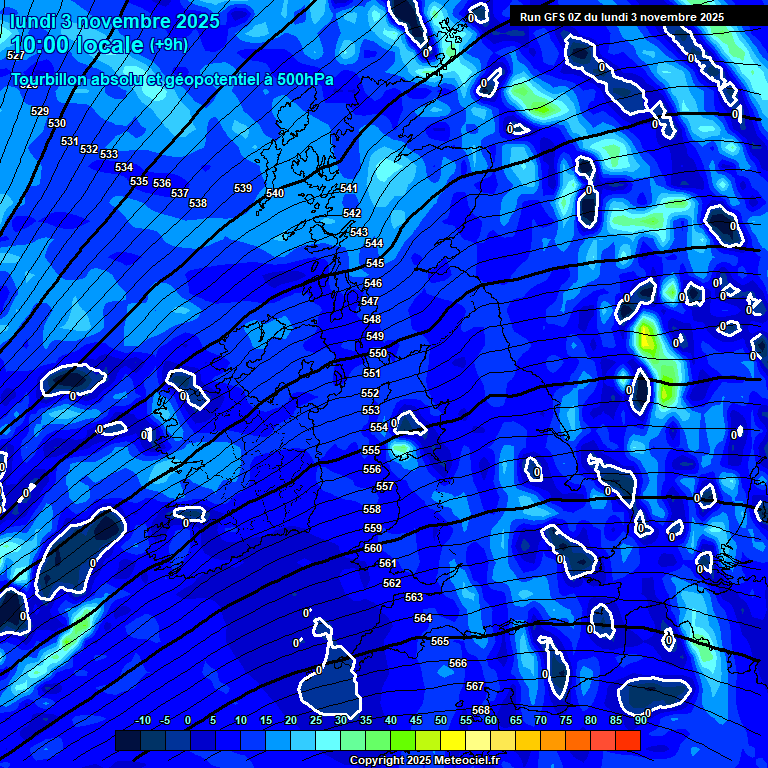Click the 545 geopotential contour label
This screenshot has width=768, height=768.
coord(374,263)
